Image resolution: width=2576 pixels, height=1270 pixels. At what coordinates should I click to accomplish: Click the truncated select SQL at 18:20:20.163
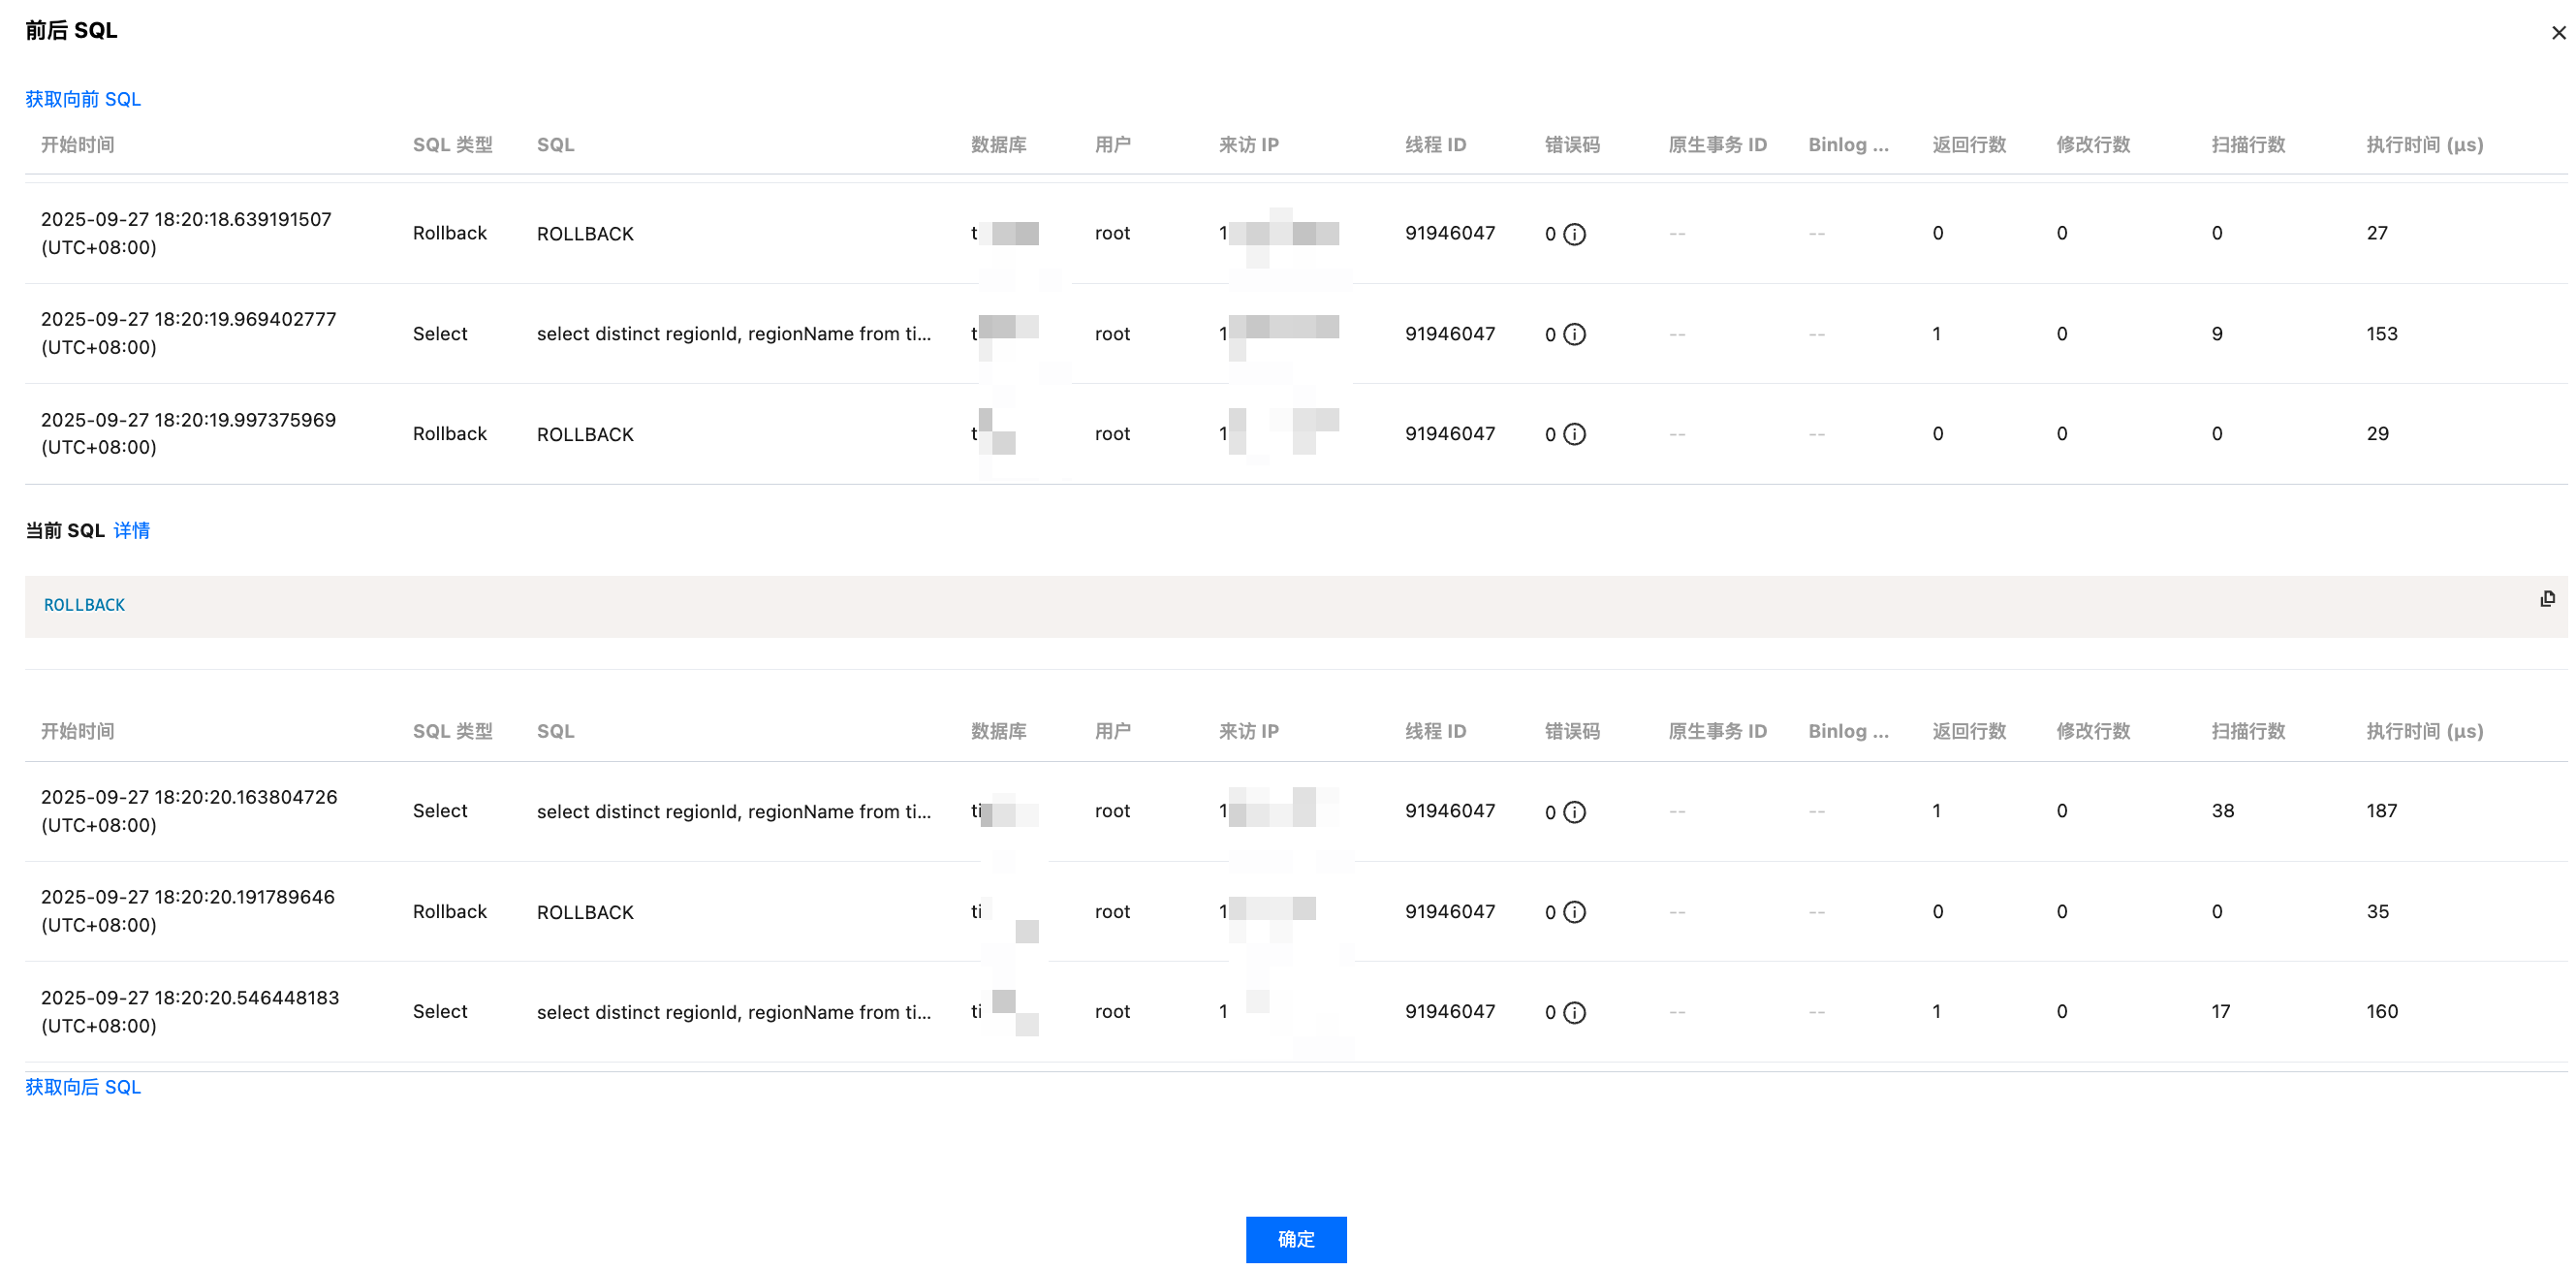point(733,812)
